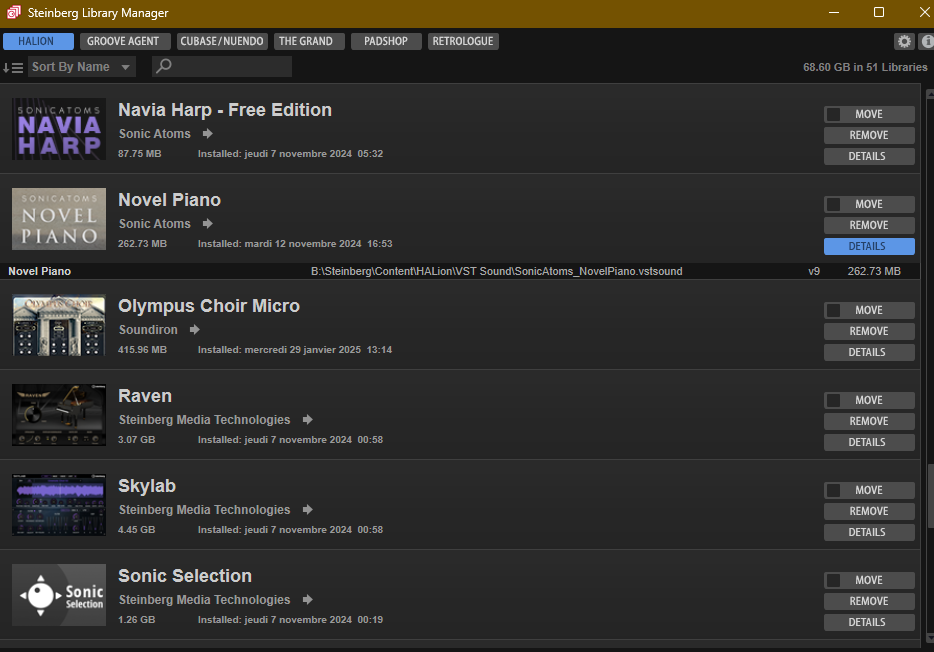Open vendor arrow for Navia Harp
Image resolution: width=934 pixels, height=652 pixels.
(x=207, y=133)
